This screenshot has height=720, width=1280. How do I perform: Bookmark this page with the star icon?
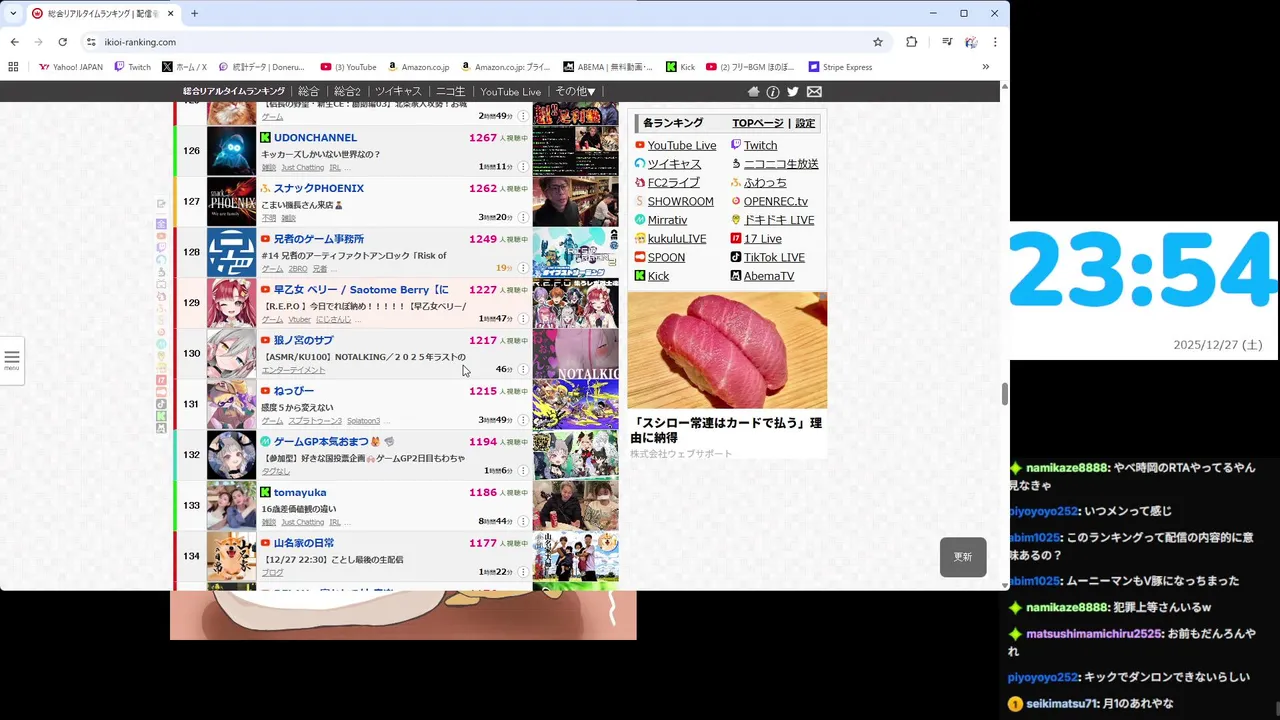tap(878, 42)
